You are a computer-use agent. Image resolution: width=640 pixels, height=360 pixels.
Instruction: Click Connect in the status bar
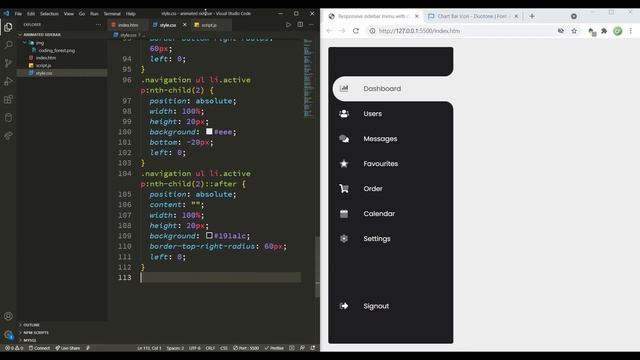39,348
